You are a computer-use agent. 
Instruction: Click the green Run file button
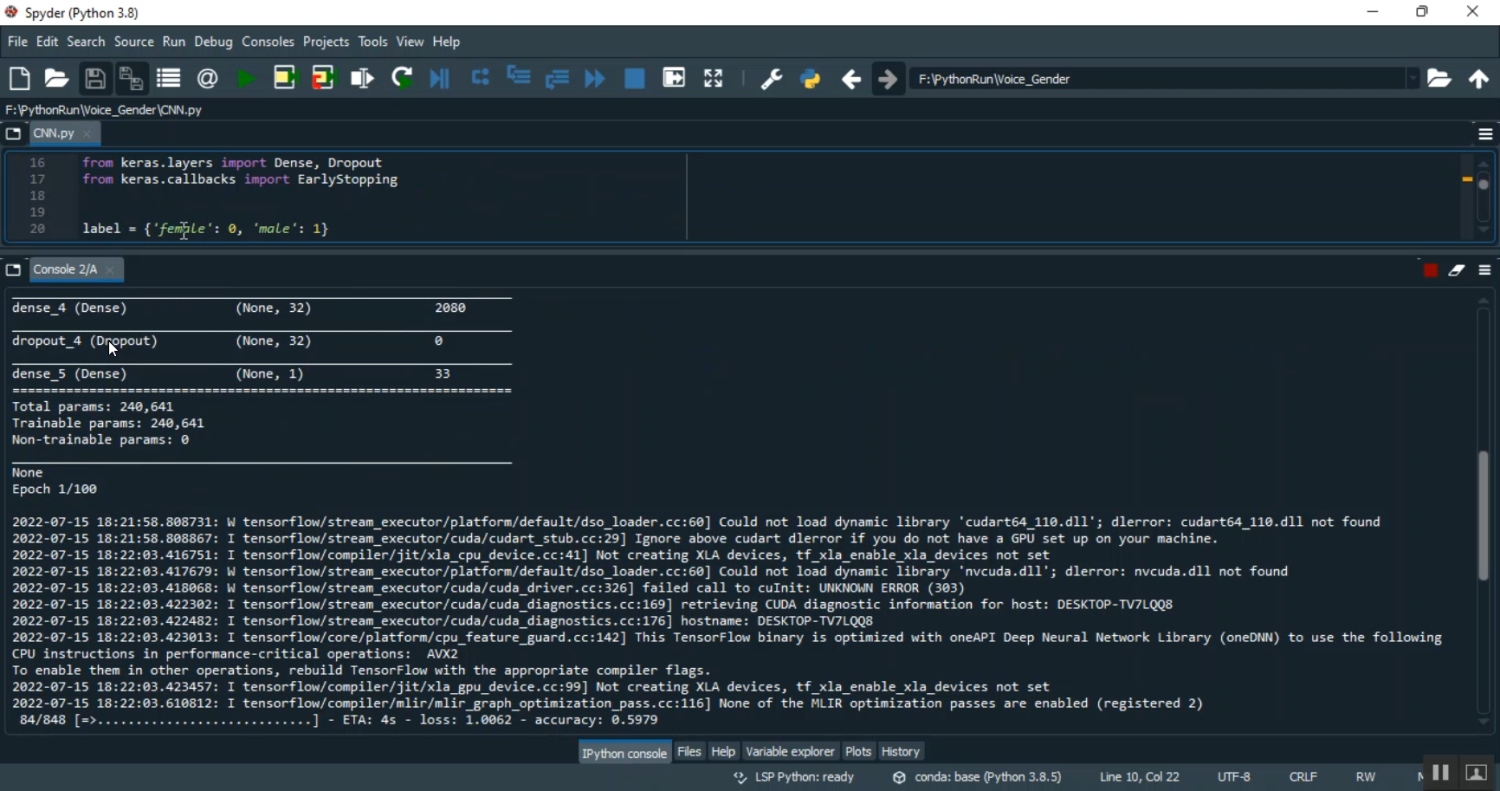coord(246,79)
